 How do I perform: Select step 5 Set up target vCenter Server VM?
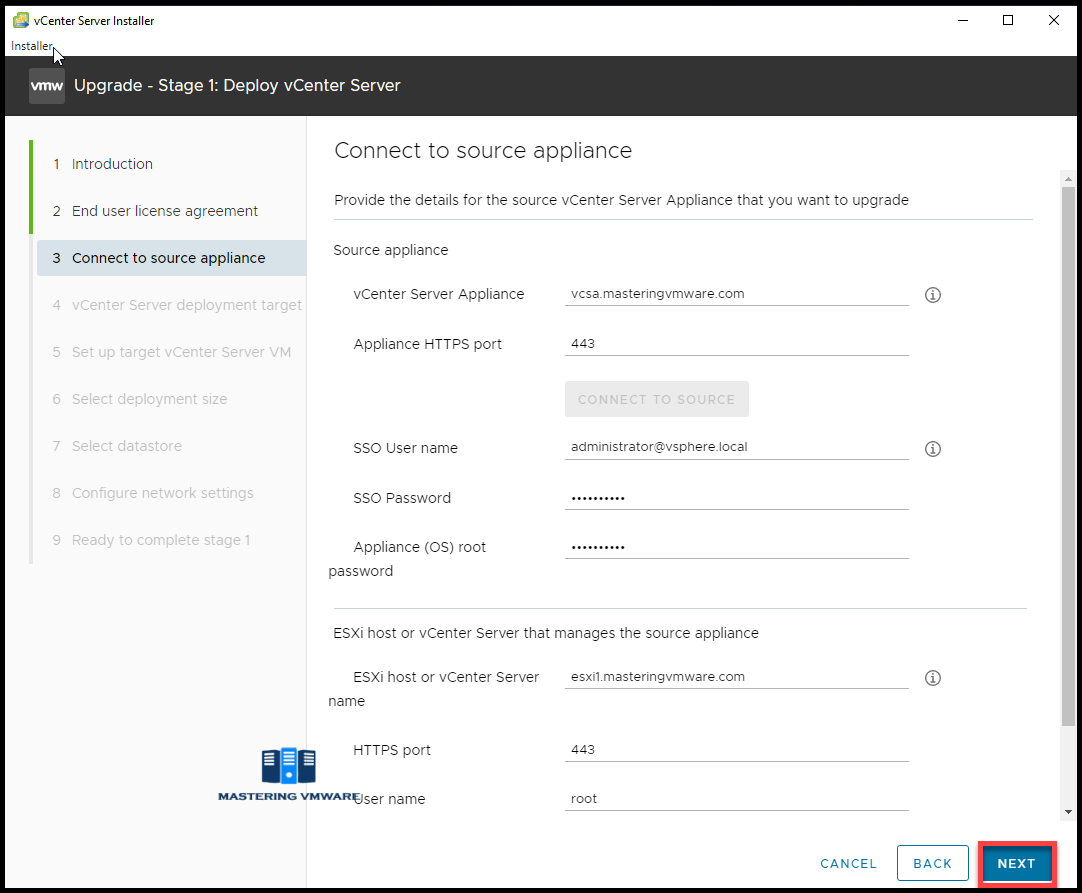point(171,352)
